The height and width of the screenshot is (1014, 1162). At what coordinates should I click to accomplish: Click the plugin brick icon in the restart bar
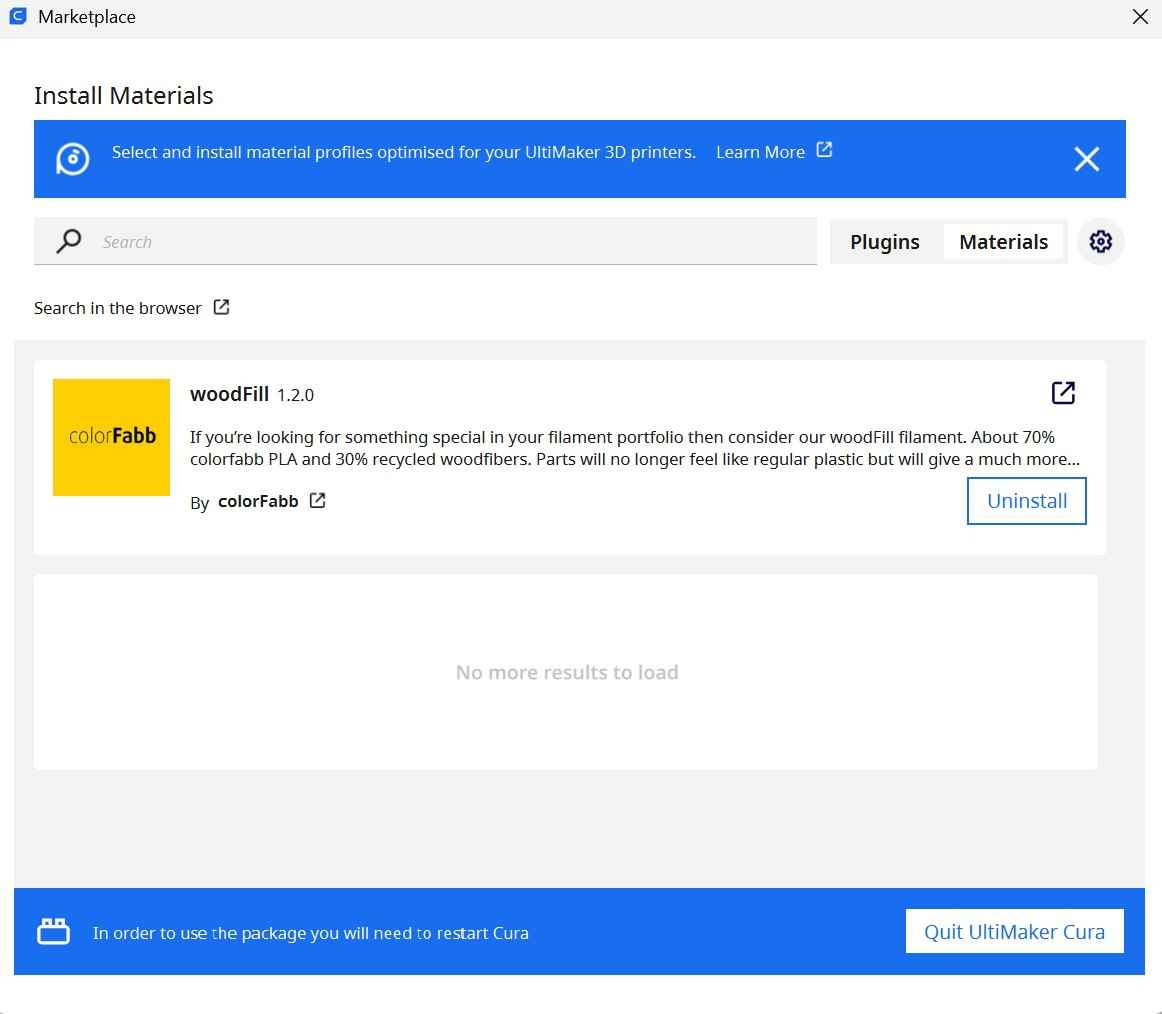[53, 932]
